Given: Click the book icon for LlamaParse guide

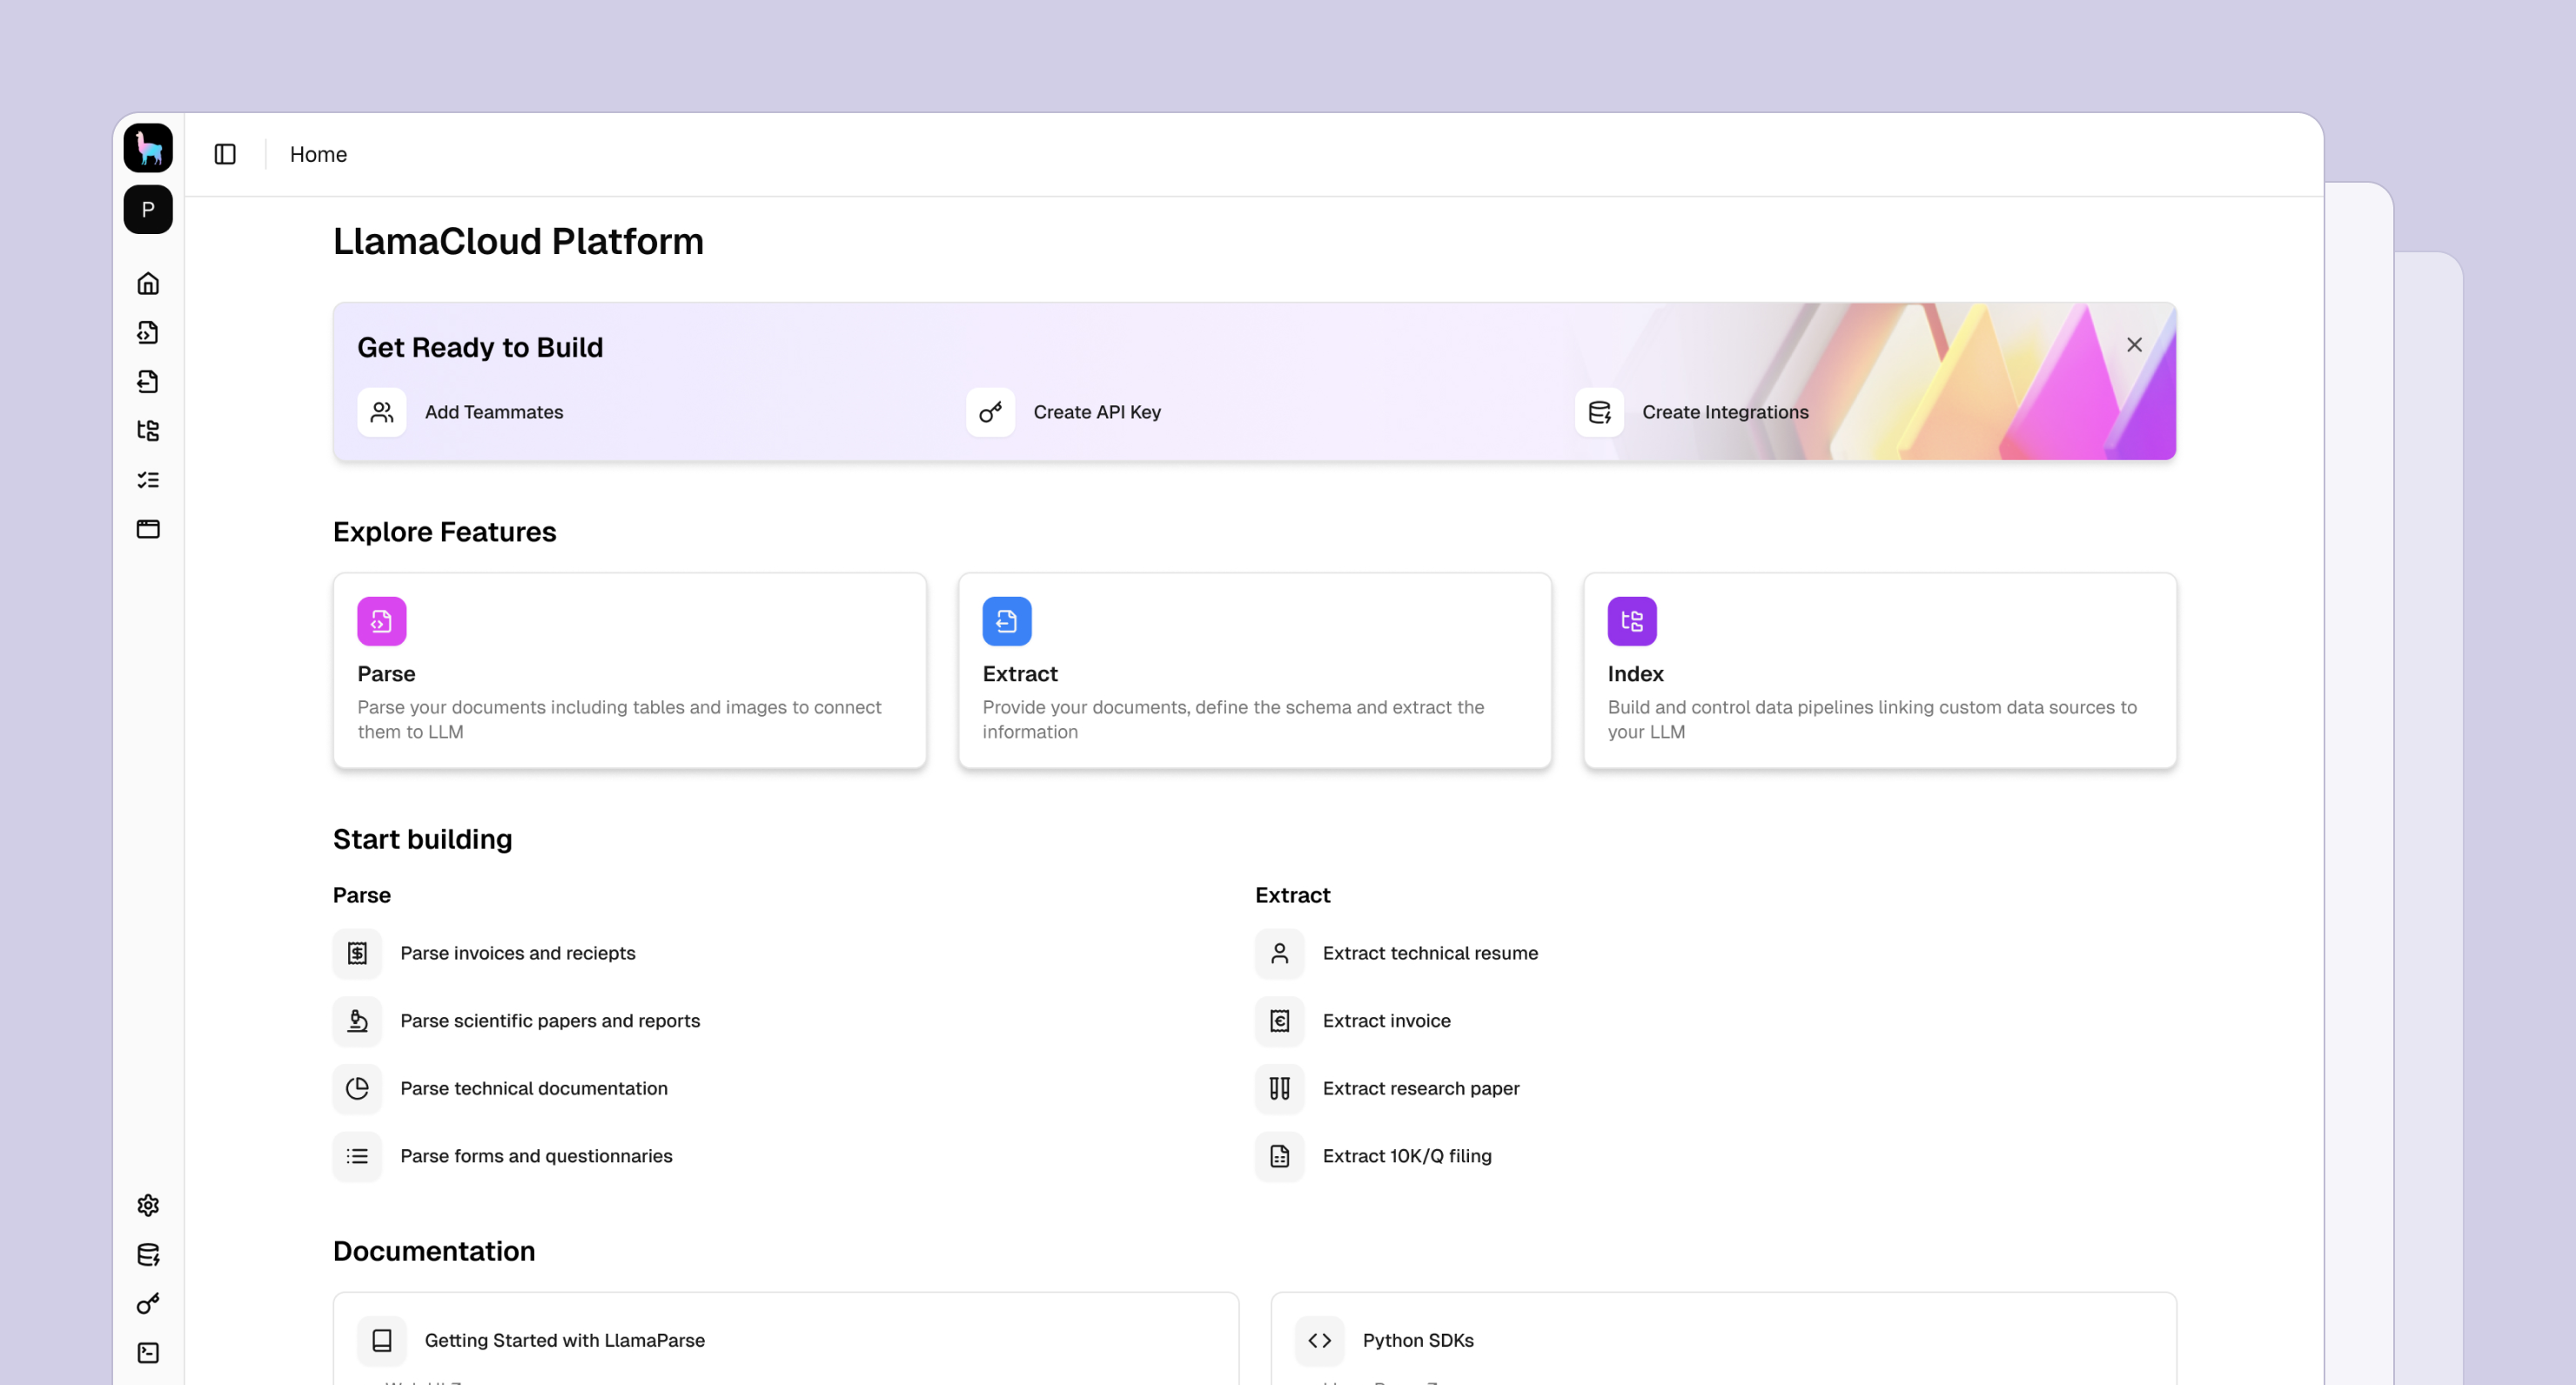Looking at the screenshot, I should [382, 1340].
